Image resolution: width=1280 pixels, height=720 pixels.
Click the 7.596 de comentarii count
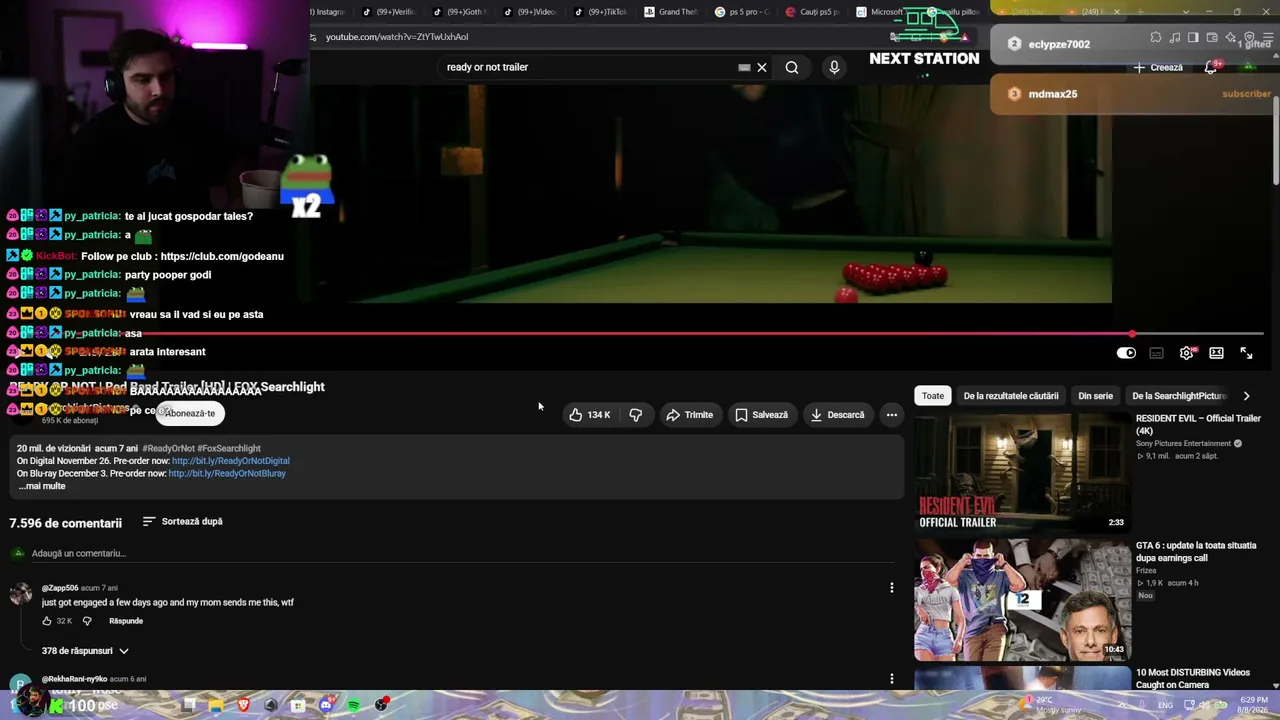66,523
